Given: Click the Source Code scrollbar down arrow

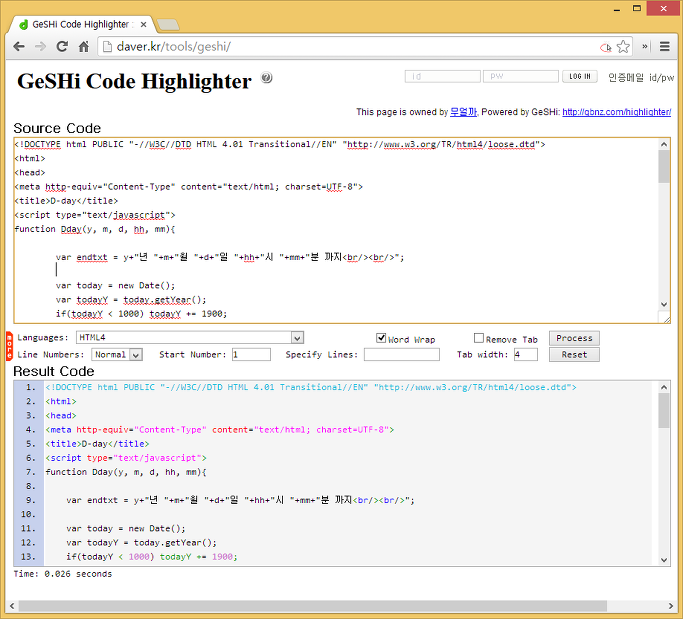Looking at the screenshot, I should tap(664, 304).
